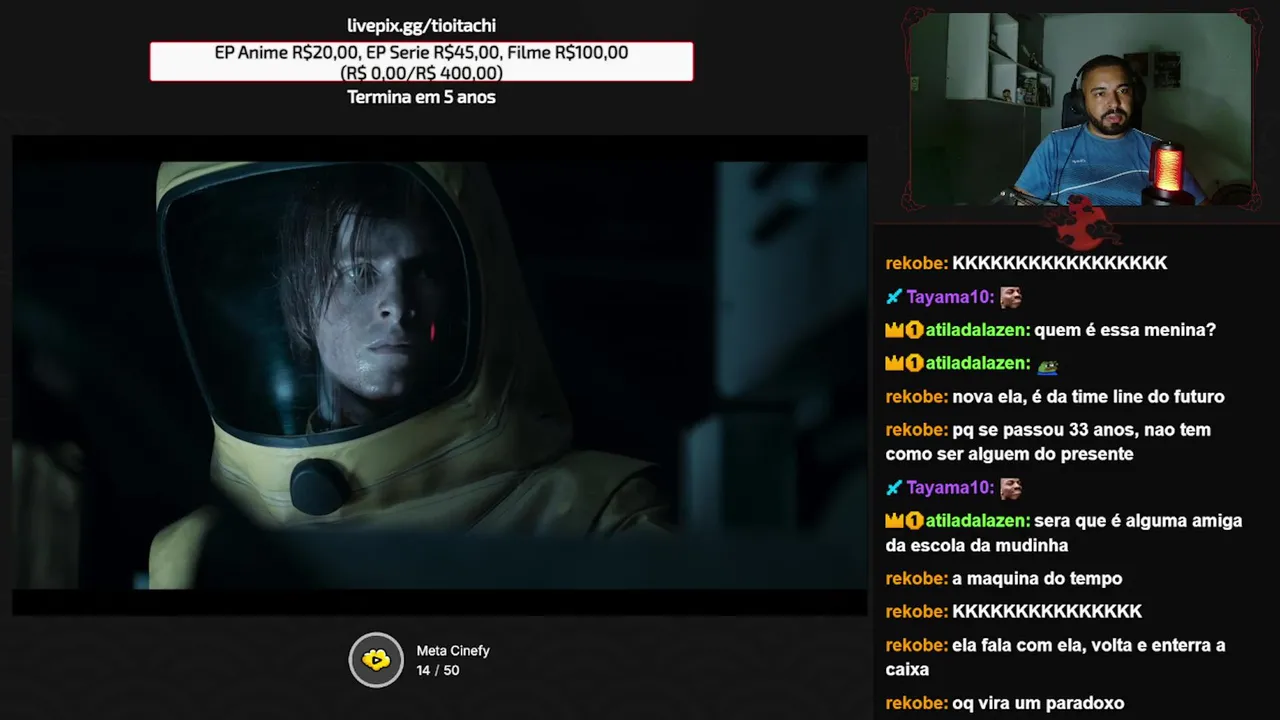Open the livepix.gg/tioitachi link
This screenshot has width=1280, height=720.
pyautogui.click(x=421, y=26)
